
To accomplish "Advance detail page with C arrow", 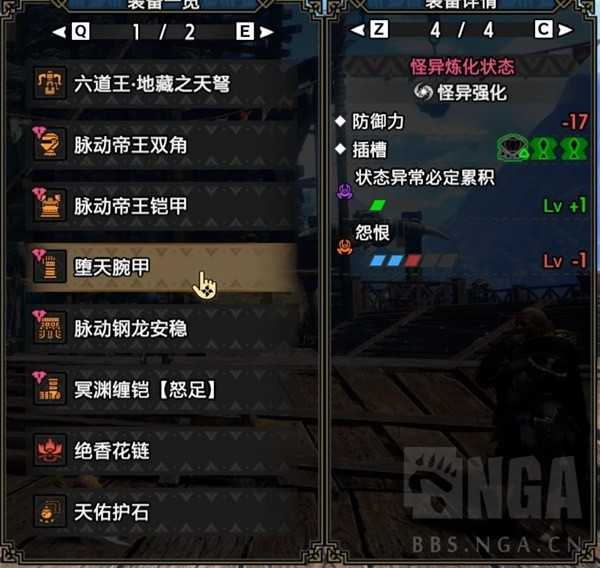I will click(x=554, y=29).
